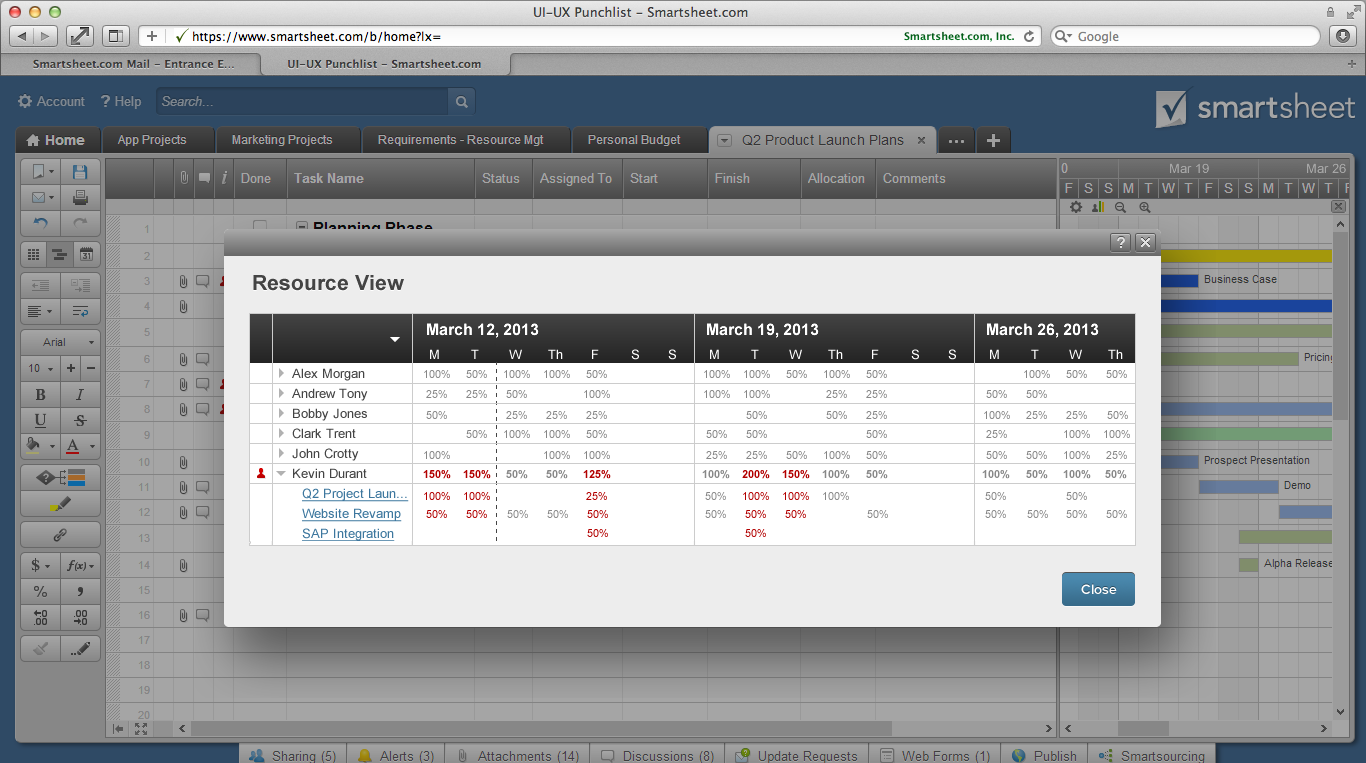Open Website Revamp link
Viewport: 1366px width, 763px height.
[351, 514]
